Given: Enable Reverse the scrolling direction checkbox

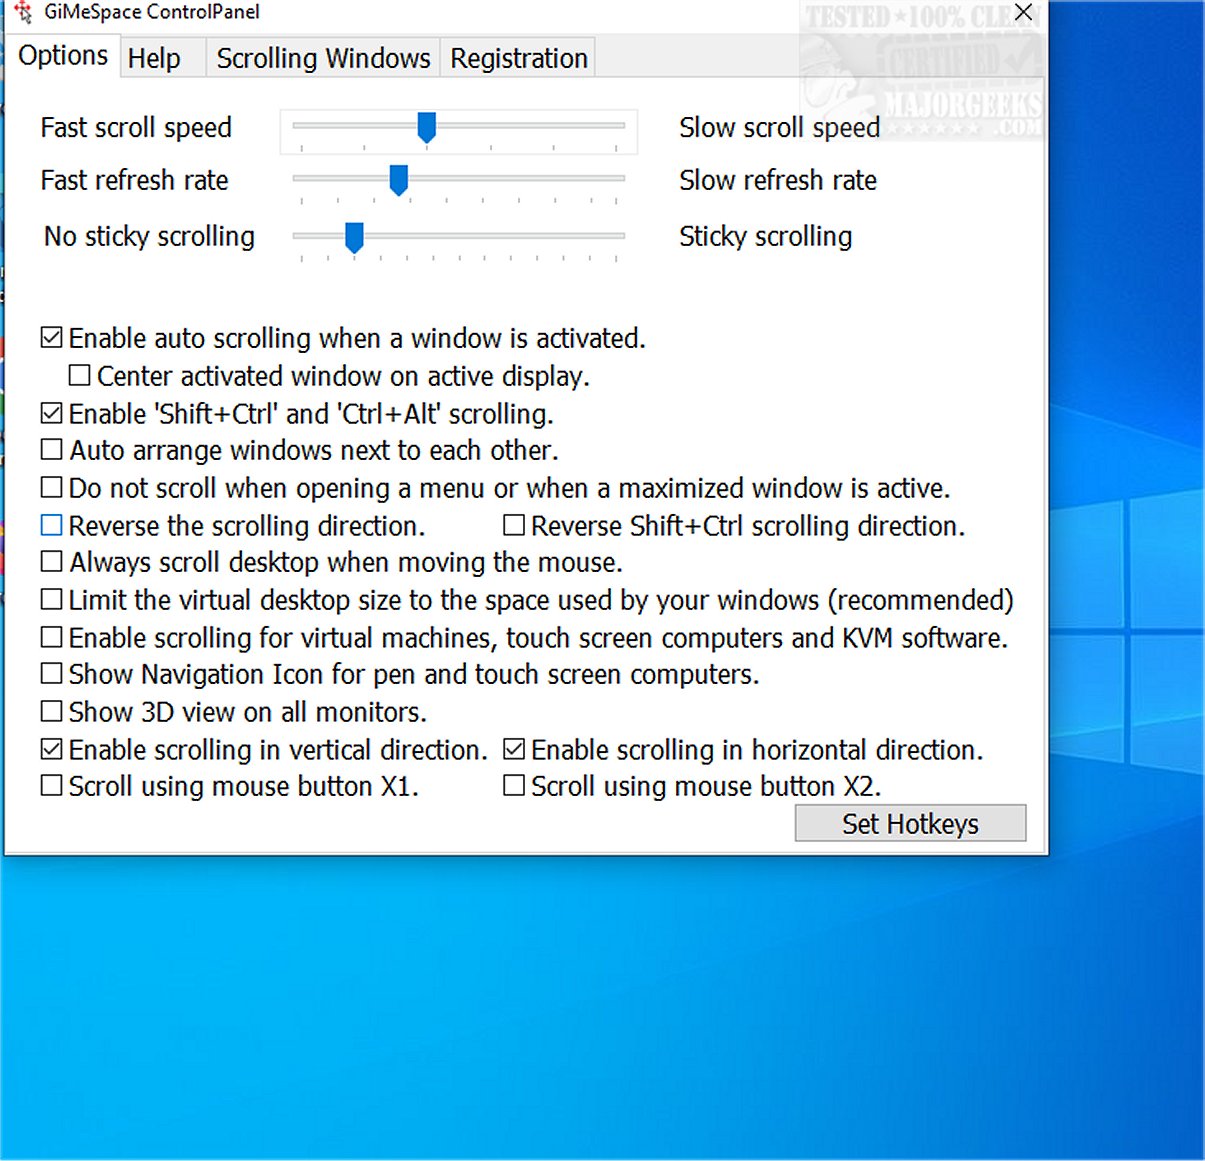Looking at the screenshot, I should click(51, 525).
